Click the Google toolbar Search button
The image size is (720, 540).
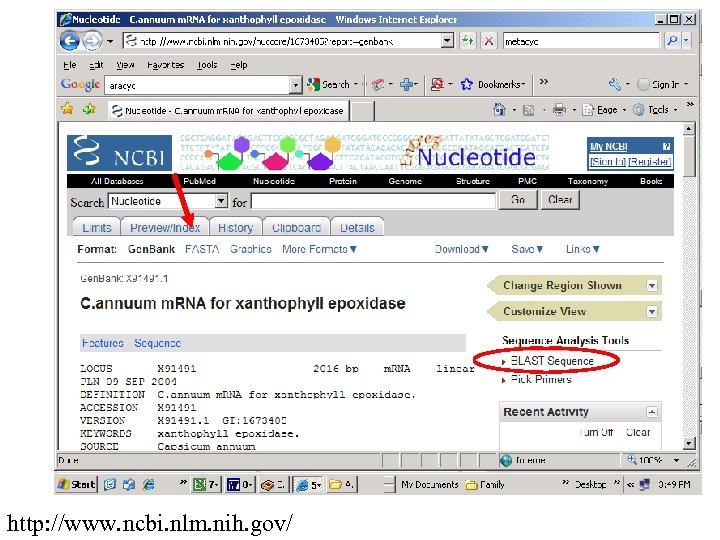point(332,84)
